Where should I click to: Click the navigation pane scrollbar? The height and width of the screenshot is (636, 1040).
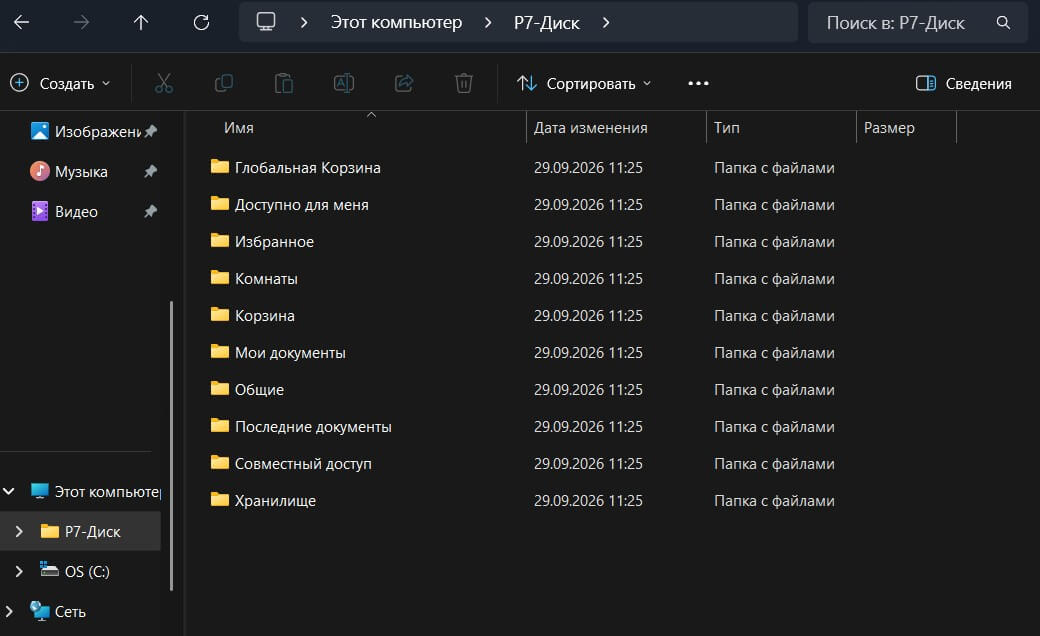[x=171, y=446]
